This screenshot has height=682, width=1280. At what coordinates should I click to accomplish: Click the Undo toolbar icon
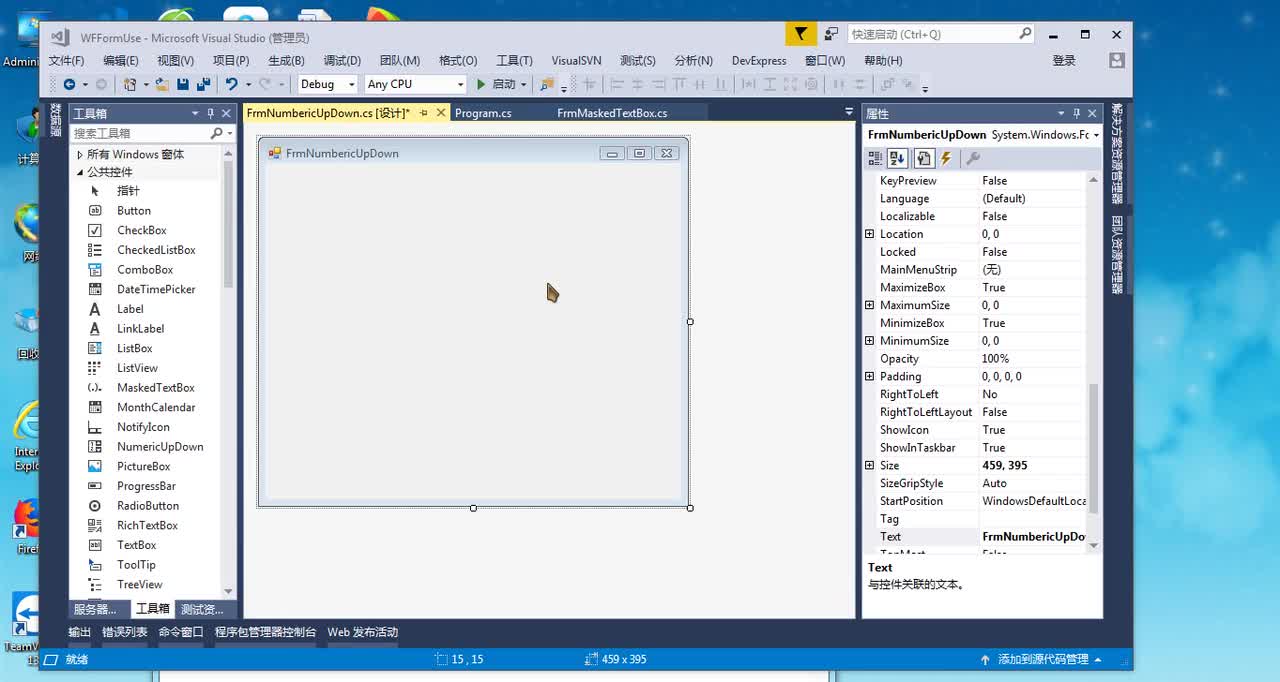click(232, 85)
